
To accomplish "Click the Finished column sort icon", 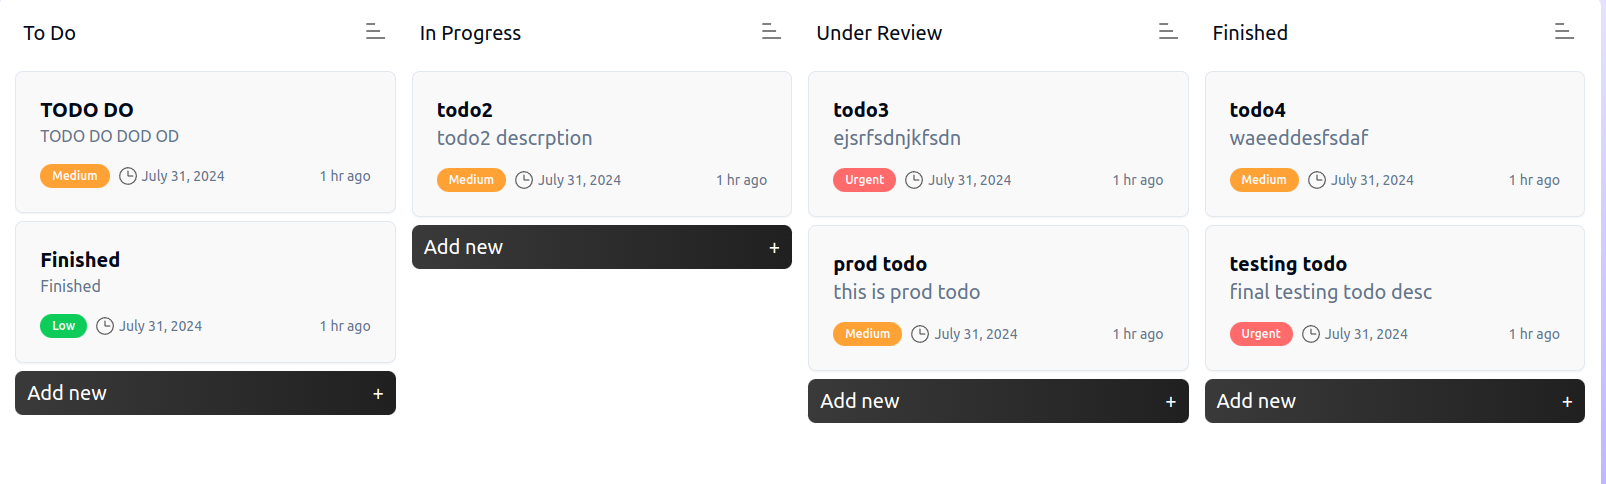I will (x=1564, y=32).
